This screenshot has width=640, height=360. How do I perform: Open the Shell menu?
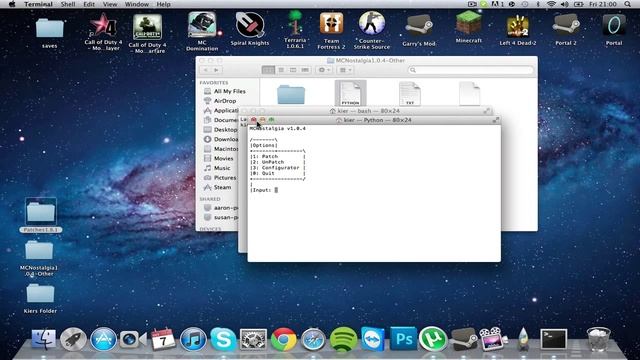click(68, 4)
